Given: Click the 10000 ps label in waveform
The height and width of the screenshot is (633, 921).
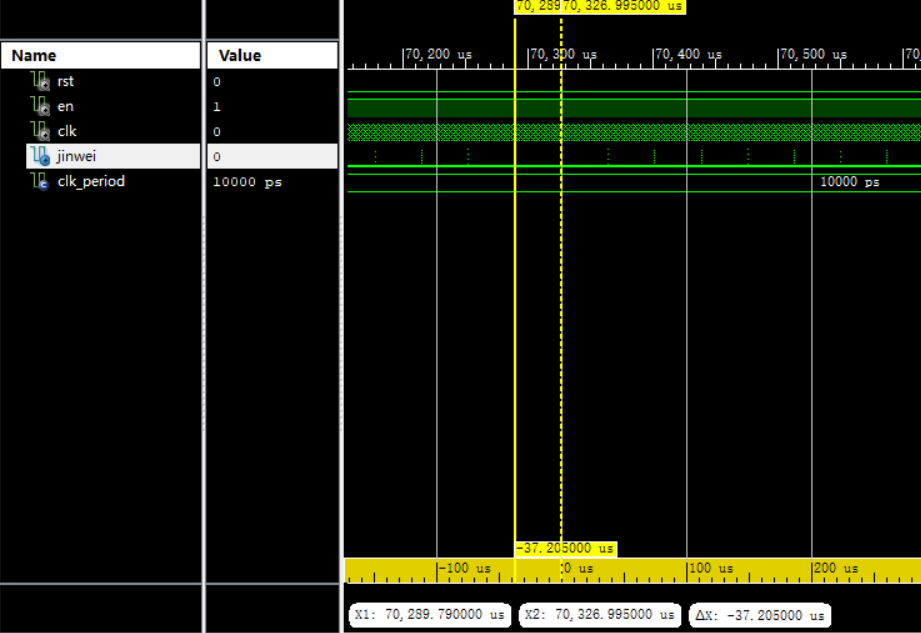Looking at the screenshot, I should pos(849,182).
